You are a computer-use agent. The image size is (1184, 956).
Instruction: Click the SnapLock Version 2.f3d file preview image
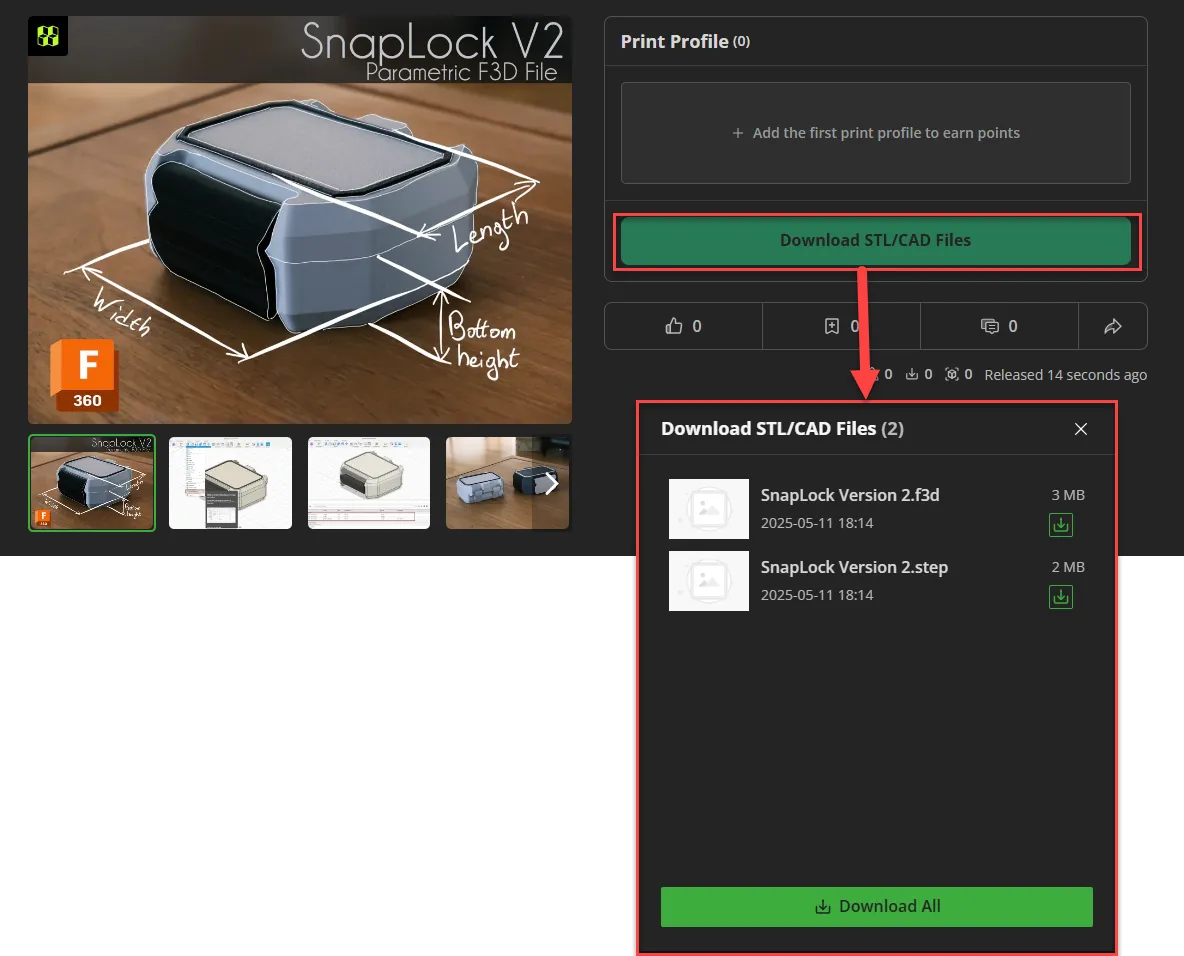click(x=708, y=509)
